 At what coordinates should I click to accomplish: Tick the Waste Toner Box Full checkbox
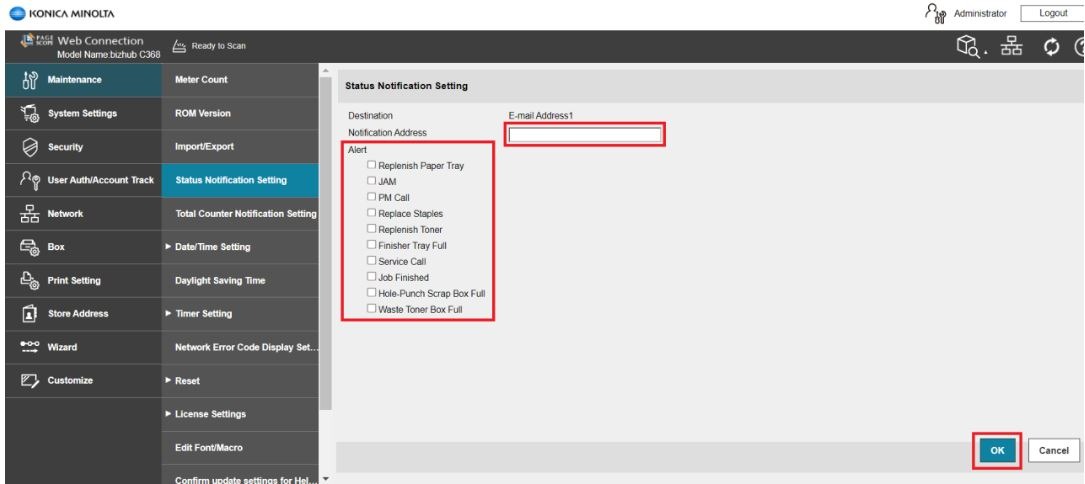tap(372, 309)
